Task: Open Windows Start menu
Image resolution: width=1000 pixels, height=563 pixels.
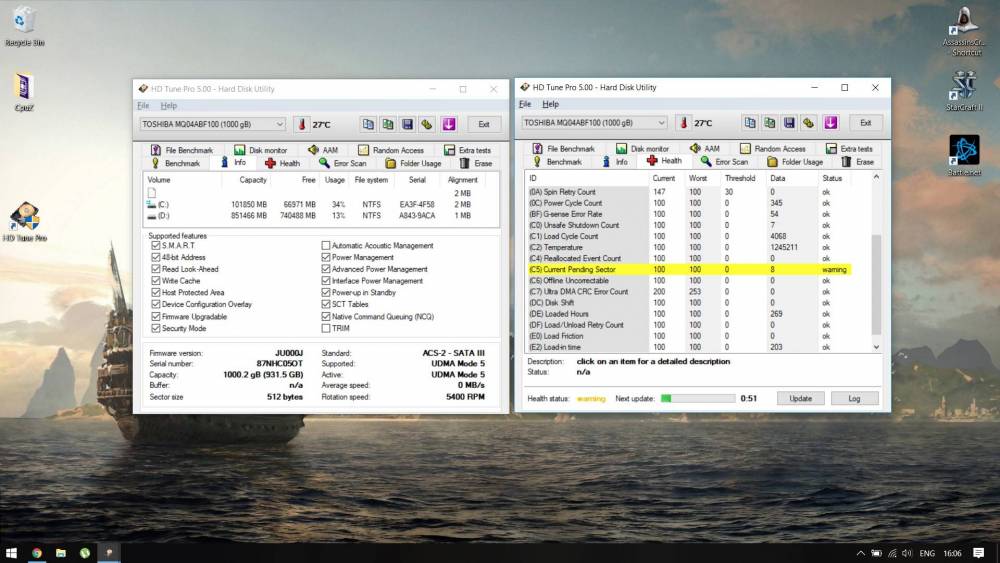Action: pos(11,553)
